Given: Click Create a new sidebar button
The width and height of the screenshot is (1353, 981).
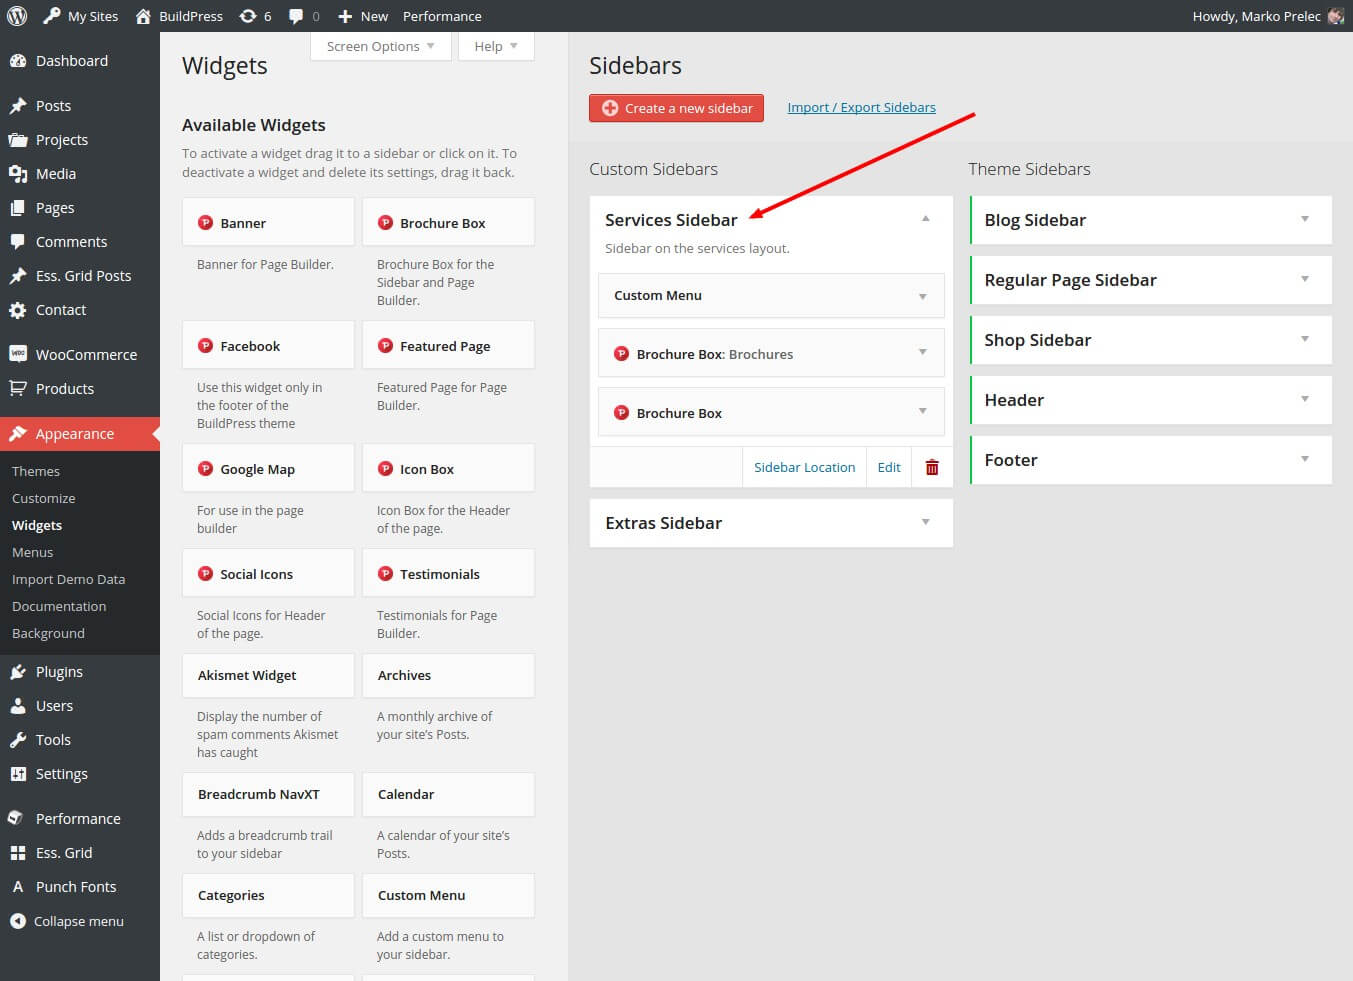Looking at the screenshot, I should [x=677, y=108].
